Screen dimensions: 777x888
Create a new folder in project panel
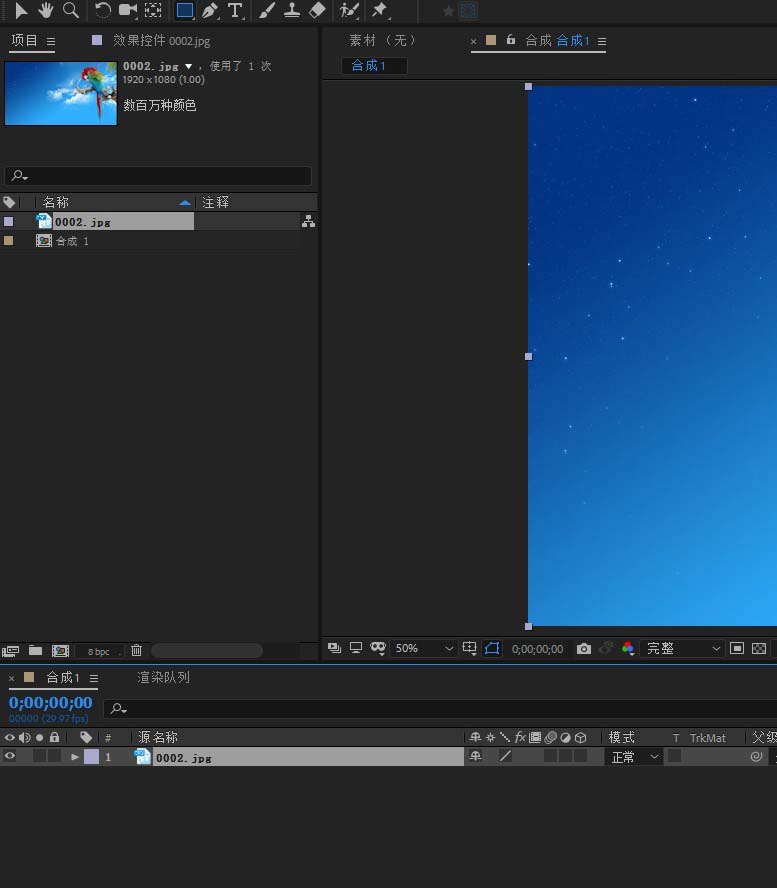(36, 650)
